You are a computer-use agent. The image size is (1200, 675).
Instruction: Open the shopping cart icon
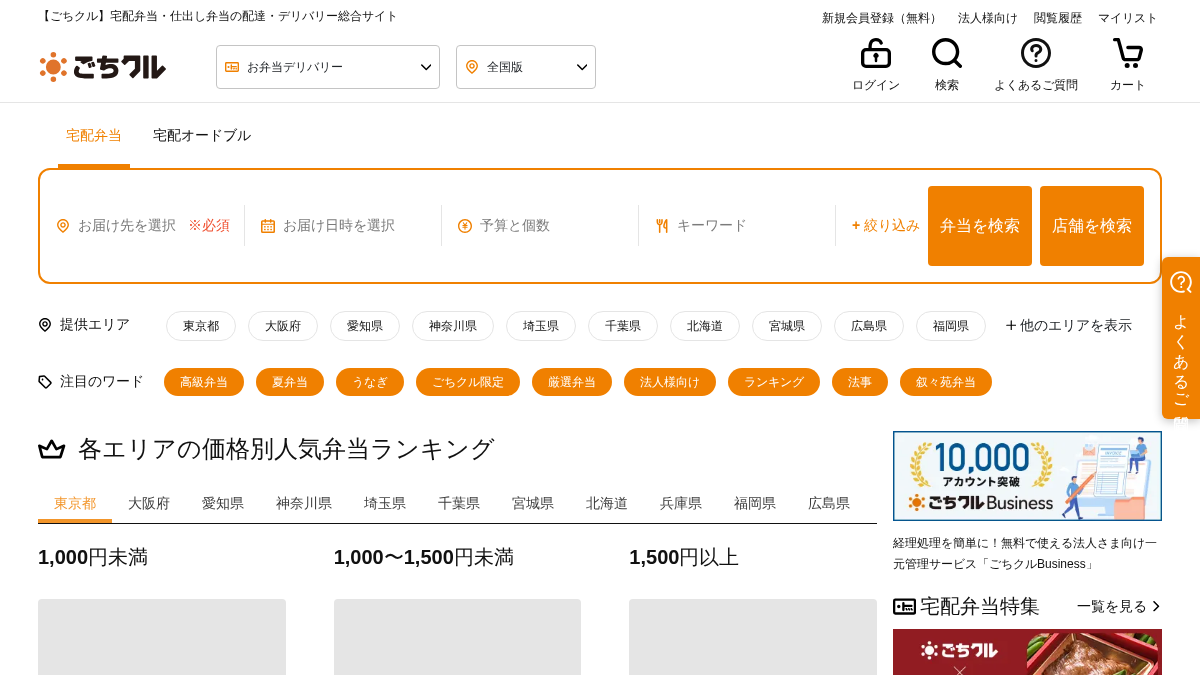click(x=1128, y=53)
